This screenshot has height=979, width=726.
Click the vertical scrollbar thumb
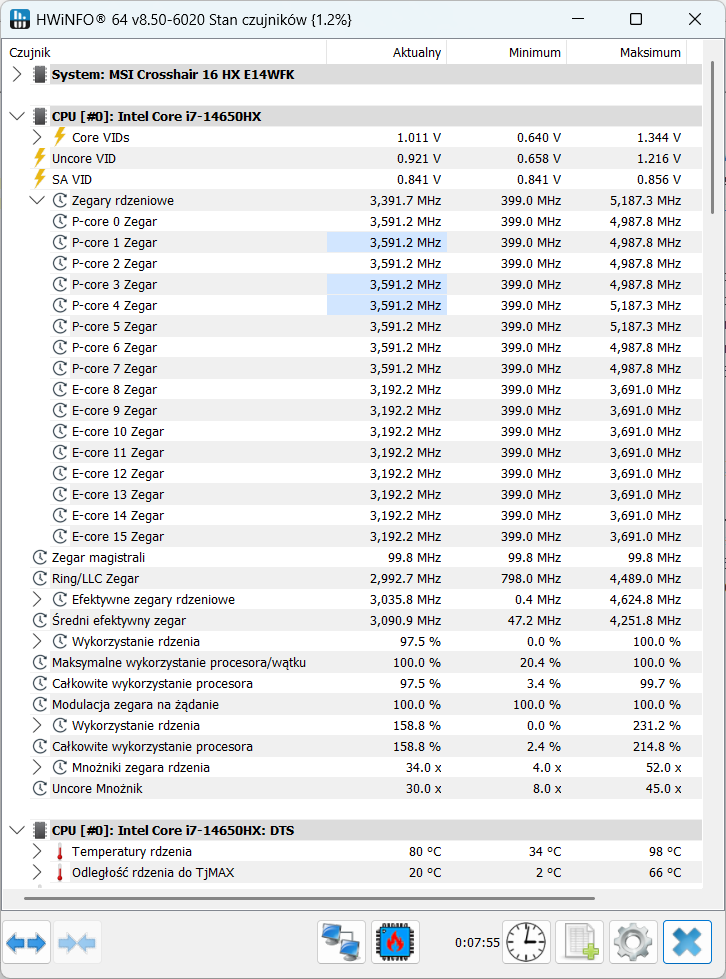click(712, 137)
